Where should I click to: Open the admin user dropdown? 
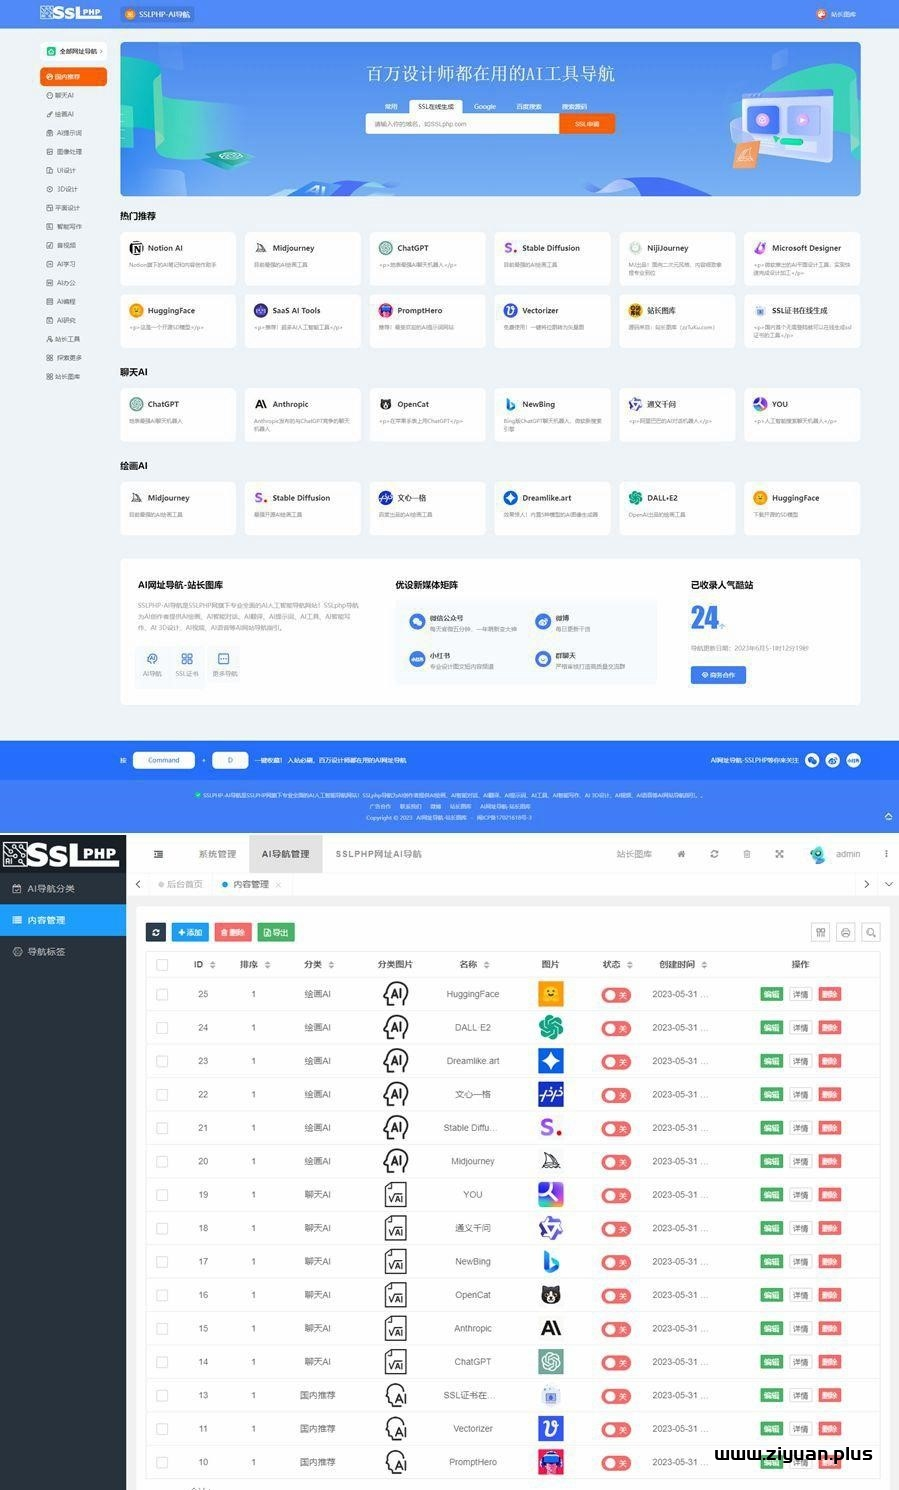point(836,854)
